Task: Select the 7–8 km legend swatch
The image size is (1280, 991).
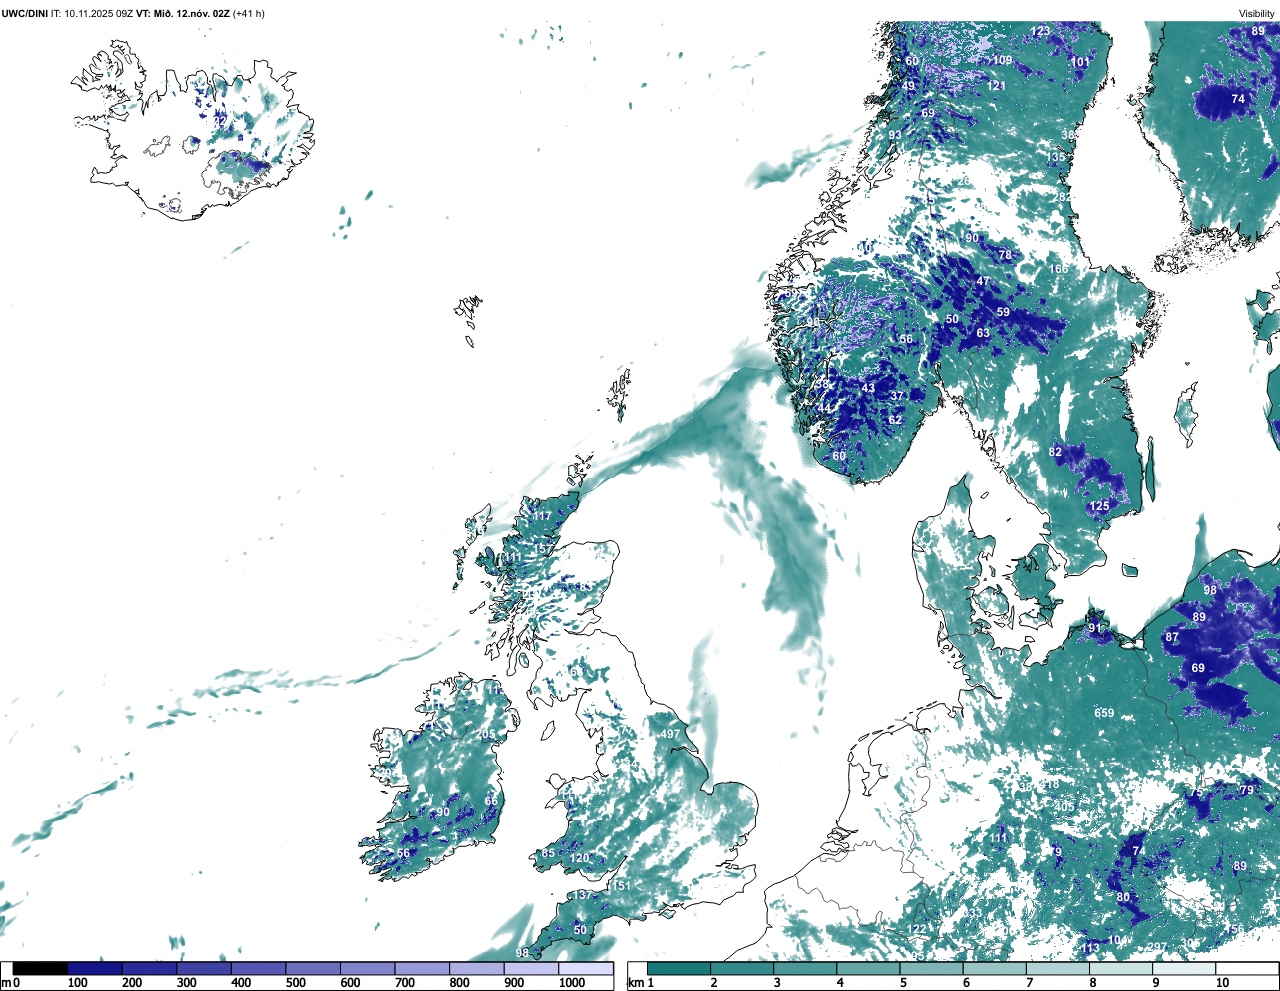Action: (1059, 968)
